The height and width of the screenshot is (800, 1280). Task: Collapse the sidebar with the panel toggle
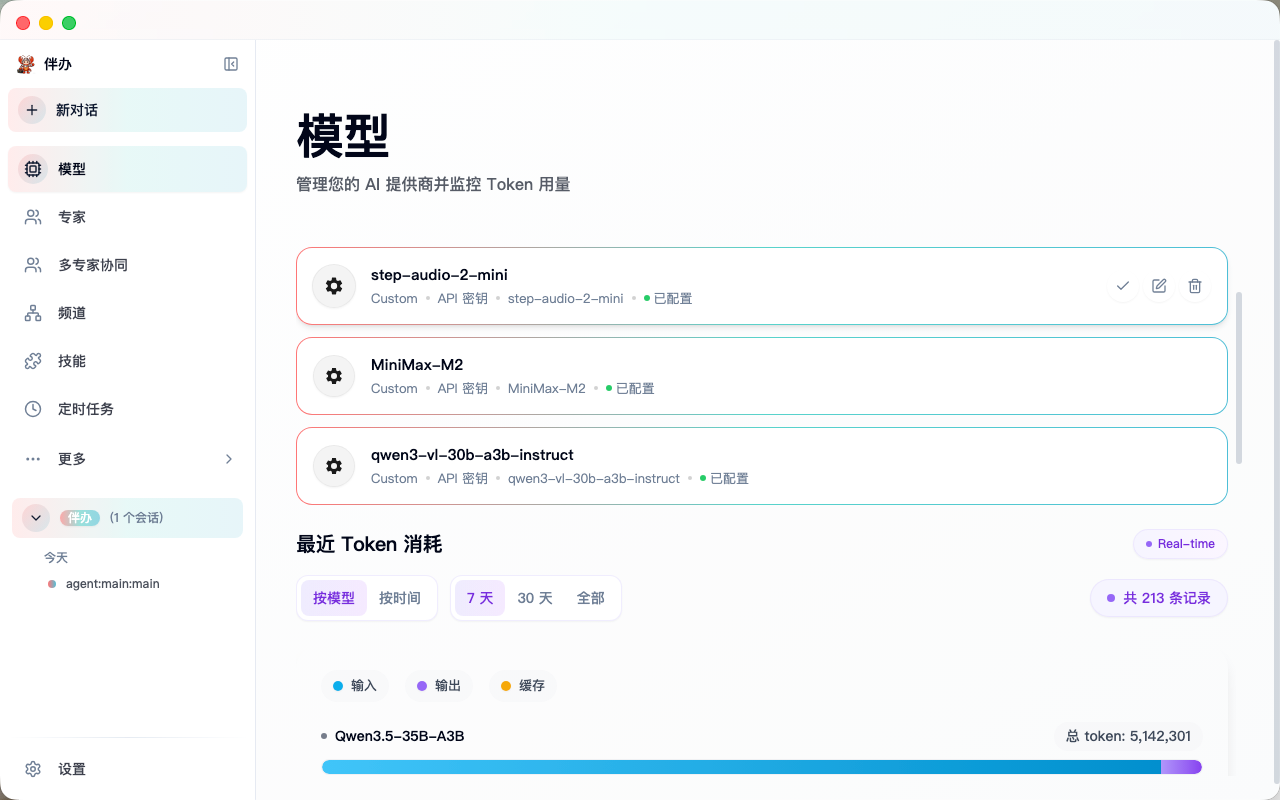coord(231,64)
